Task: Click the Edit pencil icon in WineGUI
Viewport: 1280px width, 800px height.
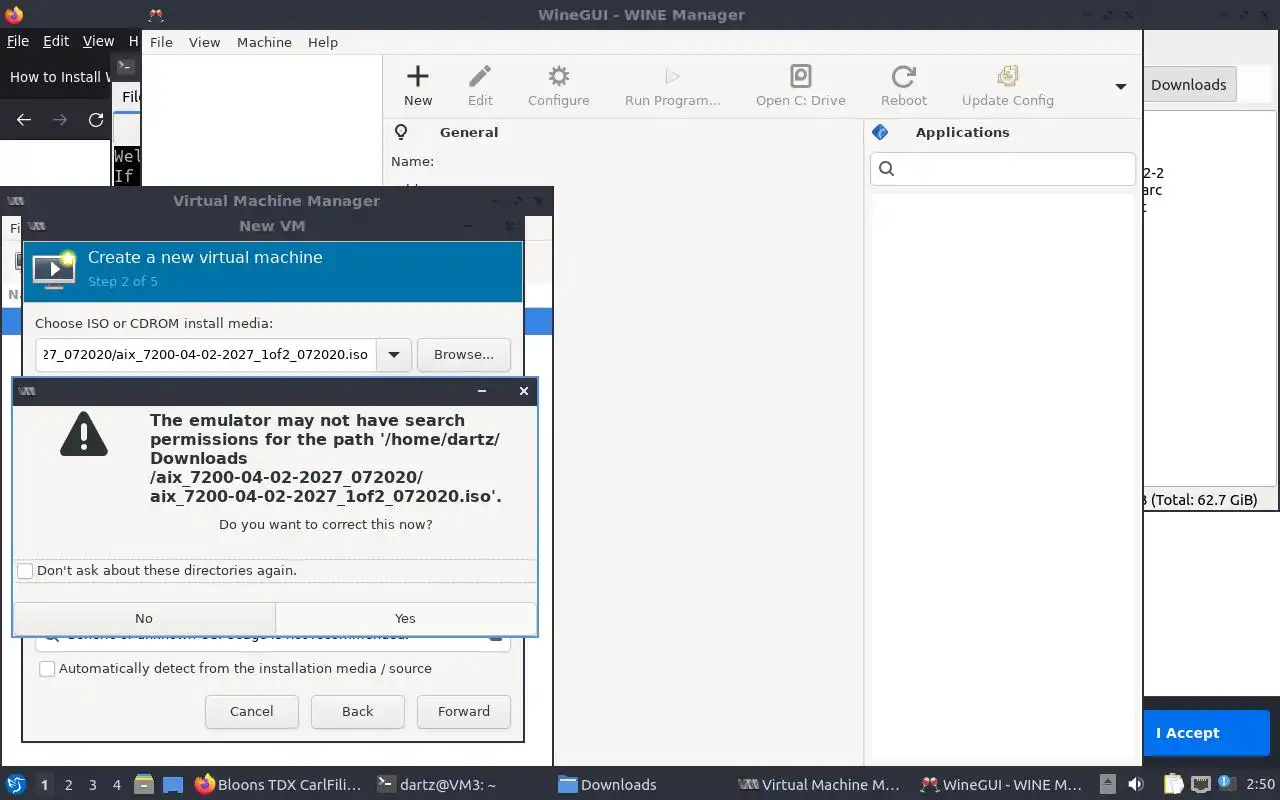Action: pyautogui.click(x=480, y=77)
